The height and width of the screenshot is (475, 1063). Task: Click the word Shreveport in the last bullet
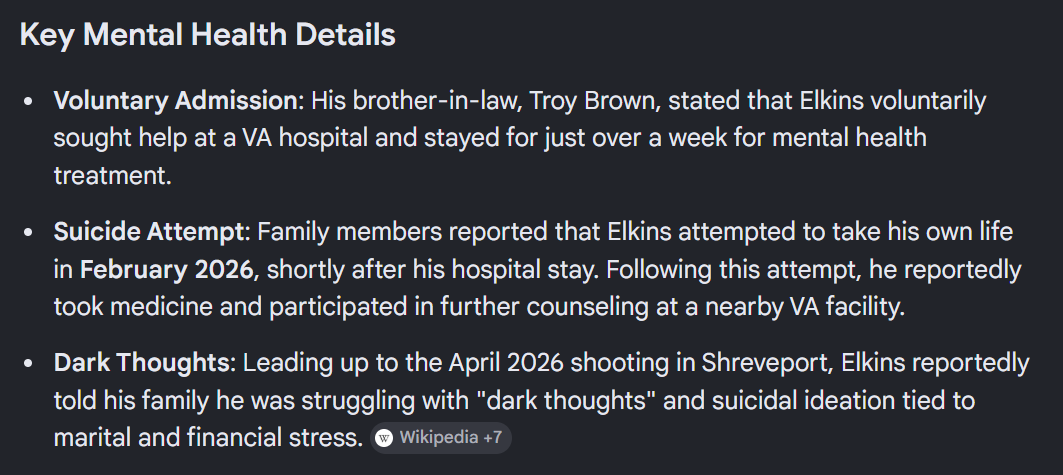click(x=765, y=363)
